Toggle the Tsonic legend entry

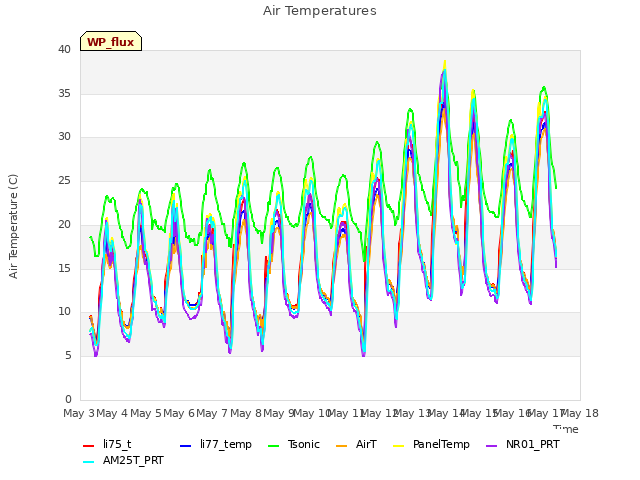pos(293,444)
